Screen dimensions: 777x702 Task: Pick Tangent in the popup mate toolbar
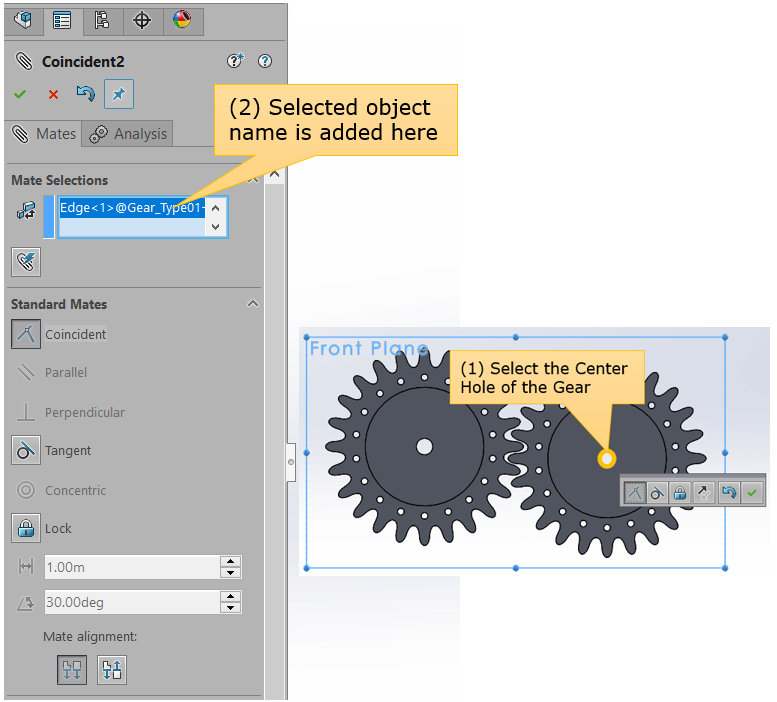click(x=657, y=492)
